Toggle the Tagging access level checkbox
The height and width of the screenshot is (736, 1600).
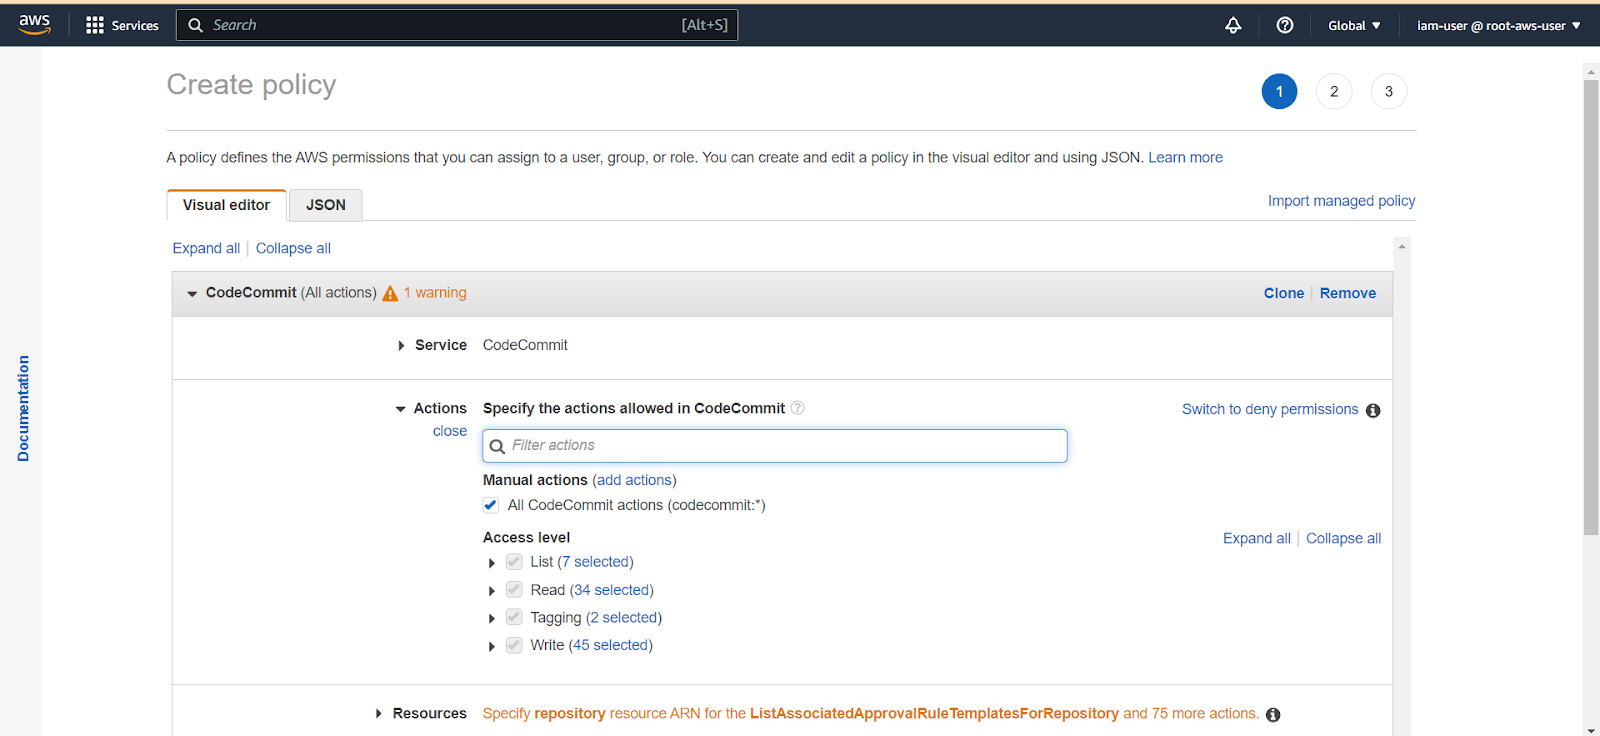tap(514, 617)
